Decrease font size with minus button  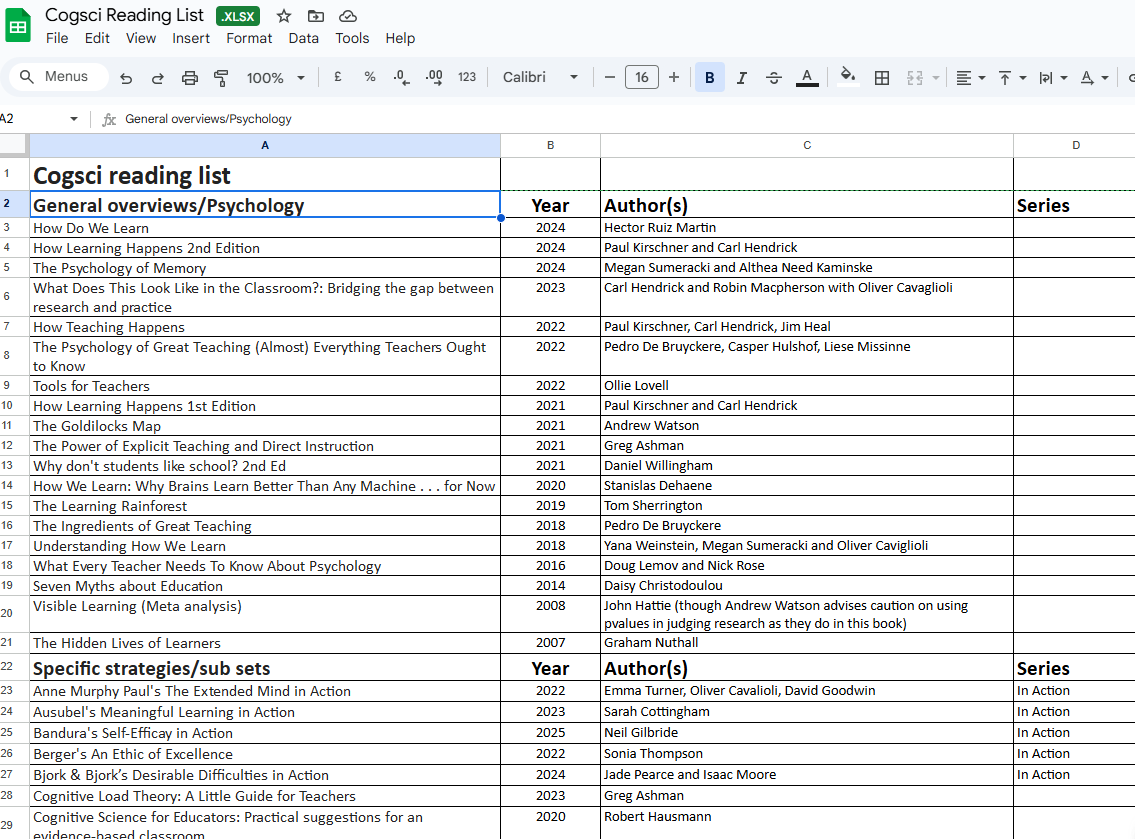609,77
